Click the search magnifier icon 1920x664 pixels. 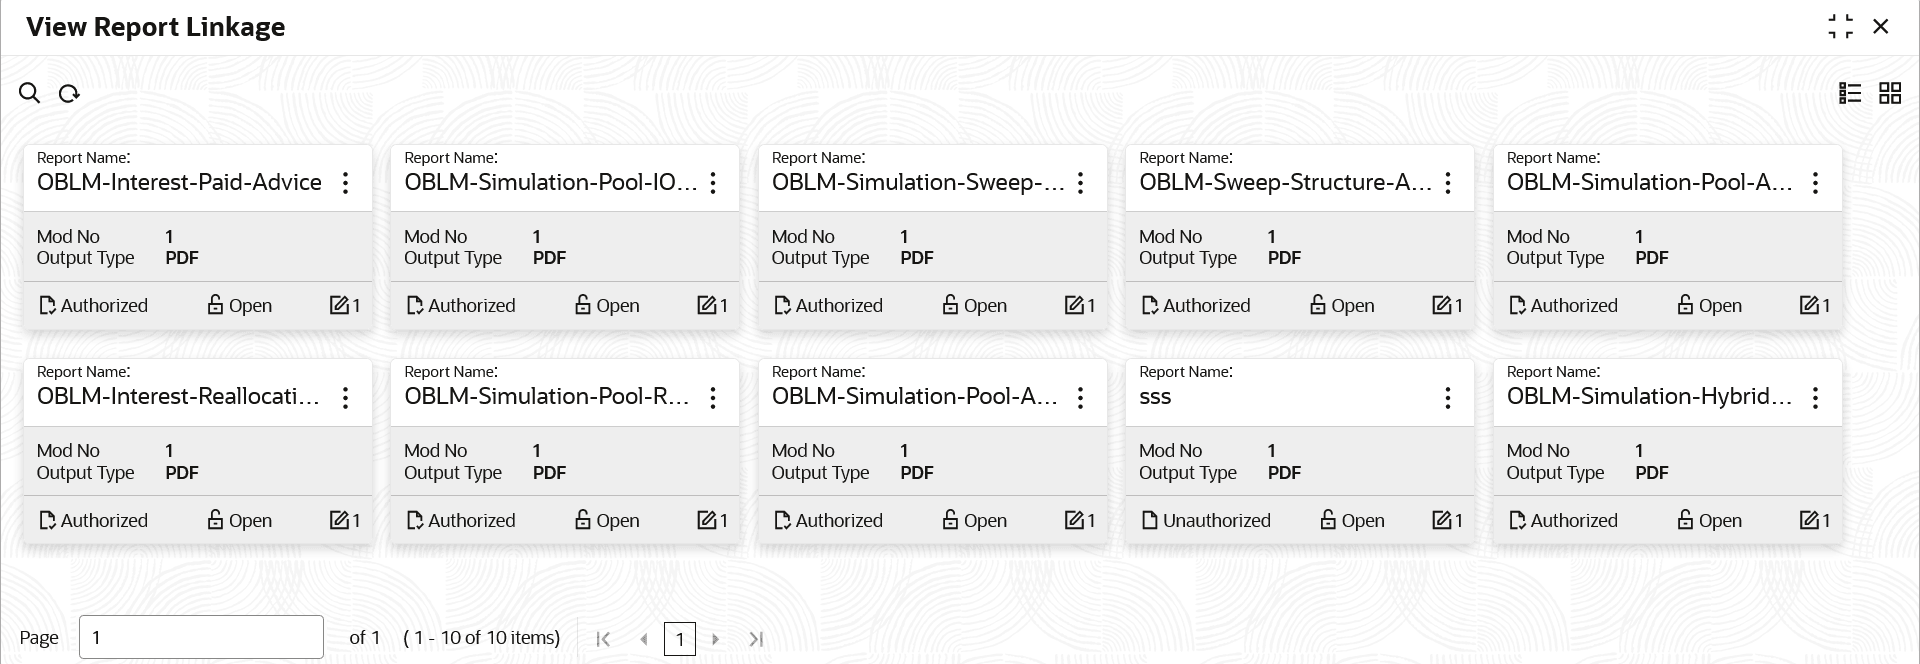click(29, 93)
